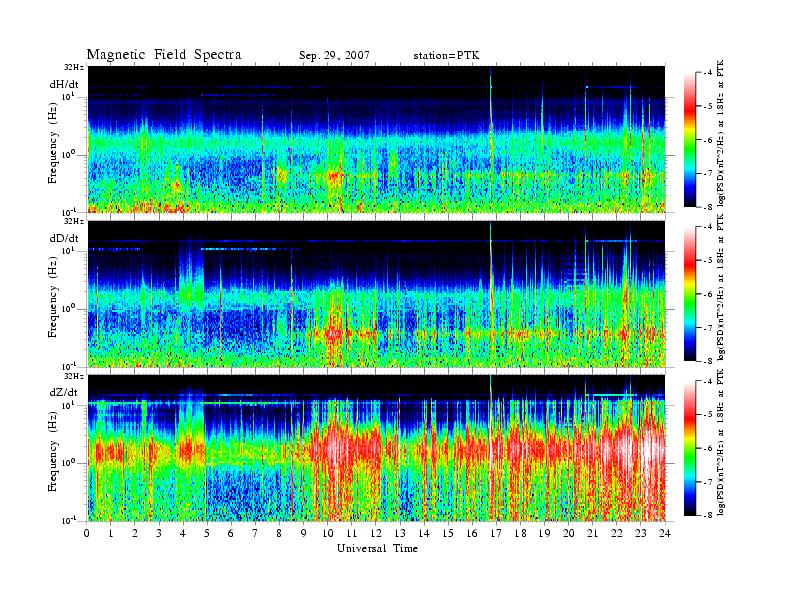
Task: Click hour '3' on the Universal Time axis
Action: coord(159,533)
